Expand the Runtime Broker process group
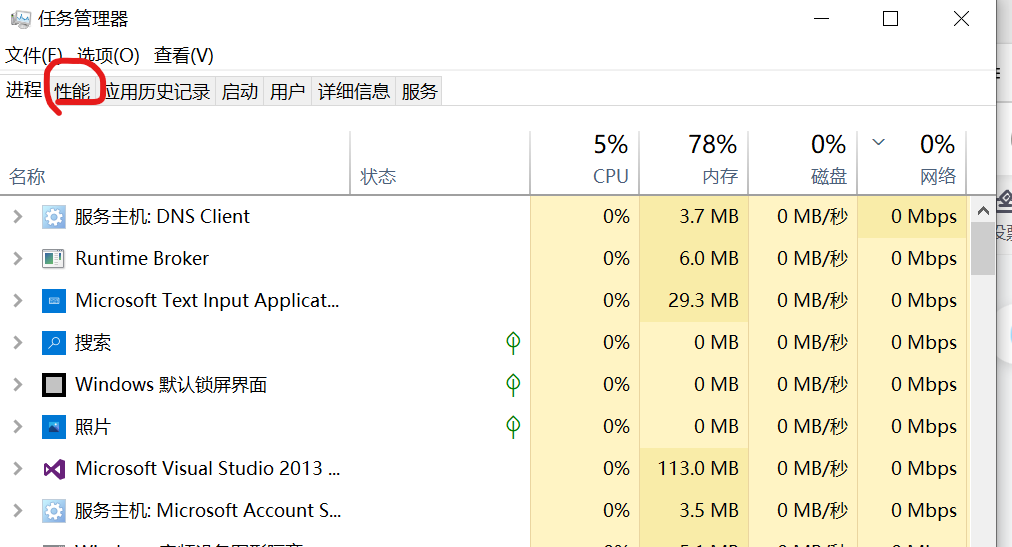The image size is (1012, 547). pyautogui.click(x=18, y=259)
